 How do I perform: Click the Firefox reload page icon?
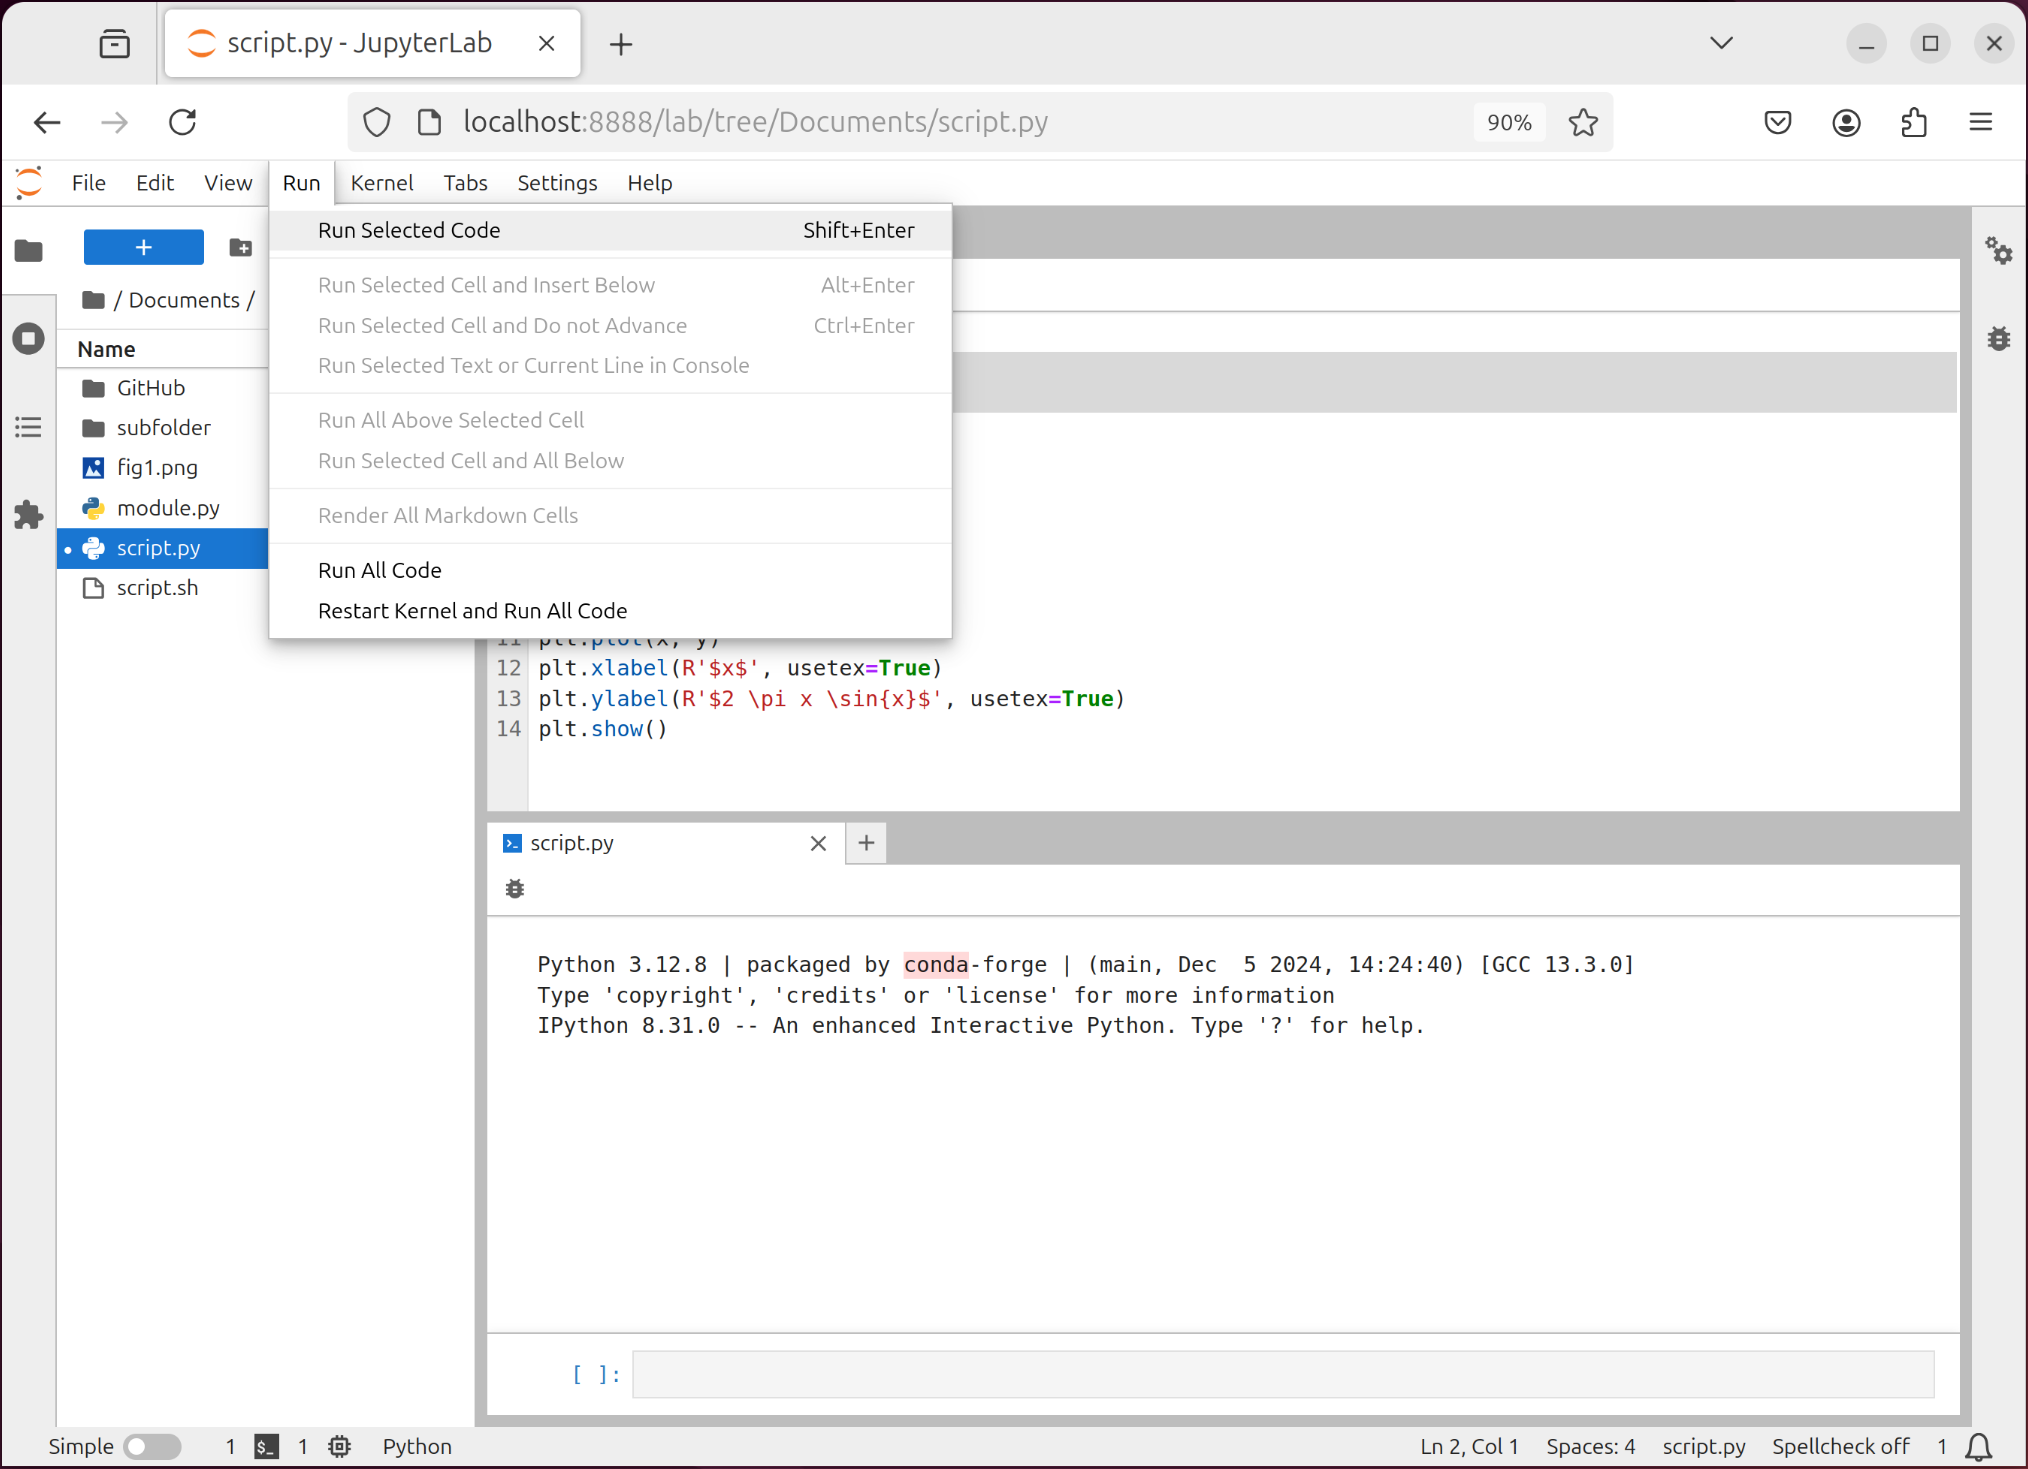tap(183, 122)
